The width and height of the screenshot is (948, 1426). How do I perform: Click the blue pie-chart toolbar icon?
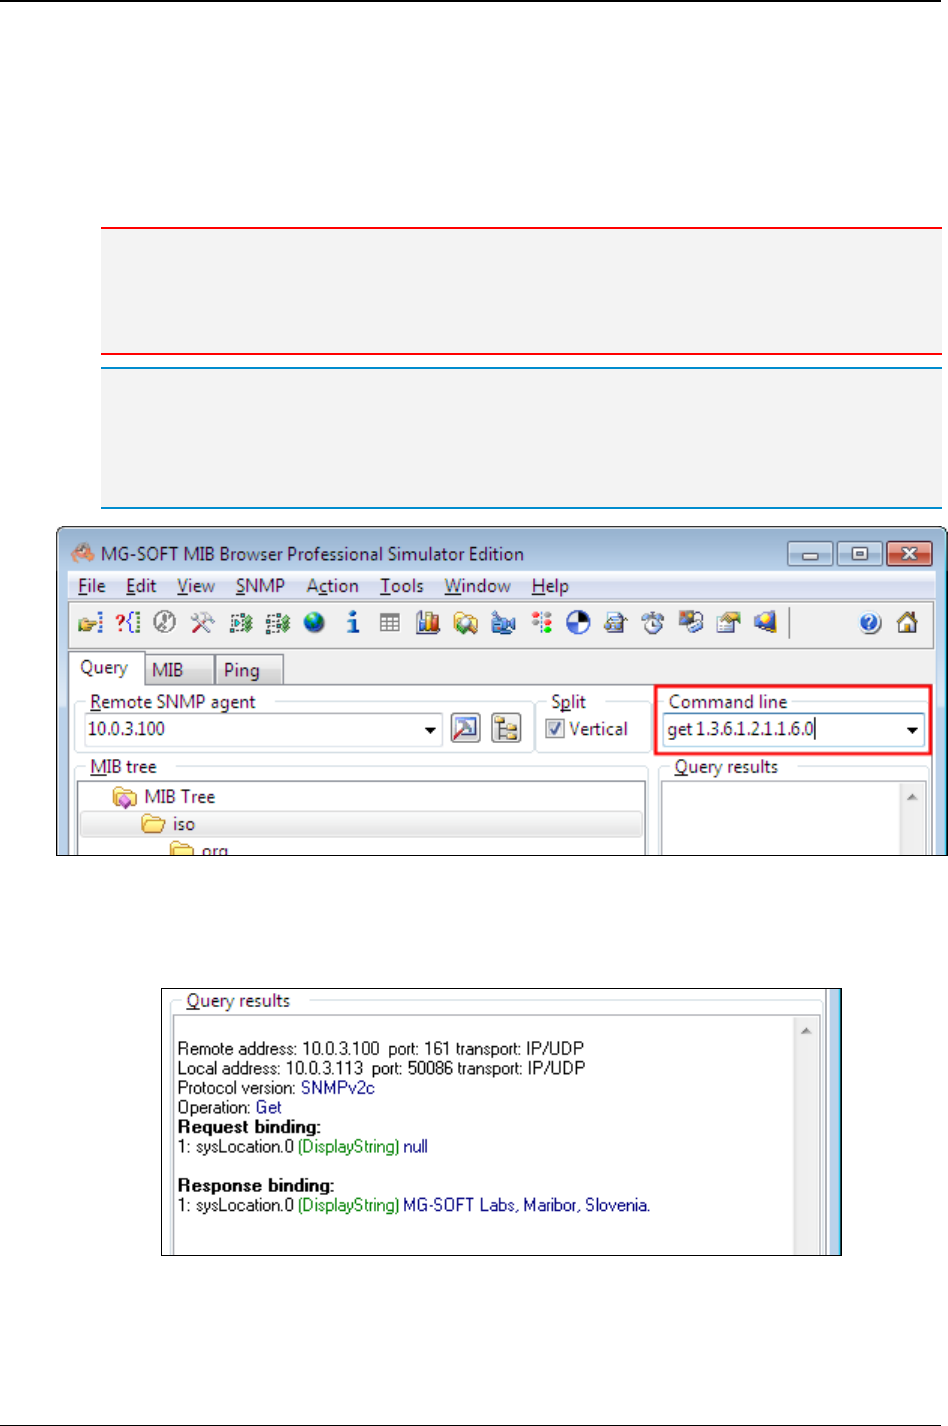coord(578,623)
